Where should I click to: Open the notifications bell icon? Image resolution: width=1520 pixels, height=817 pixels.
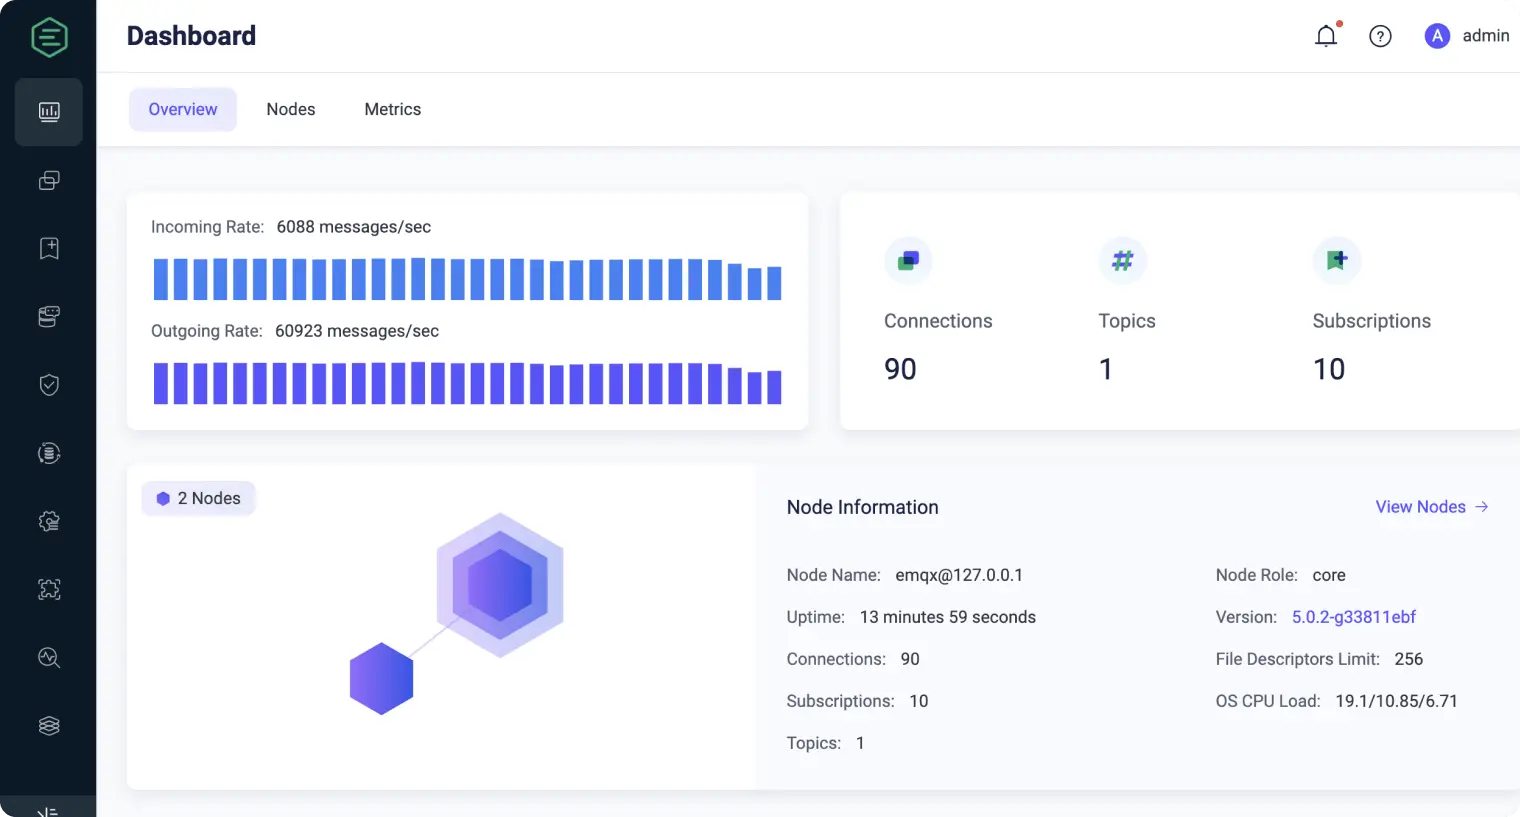[x=1326, y=36]
